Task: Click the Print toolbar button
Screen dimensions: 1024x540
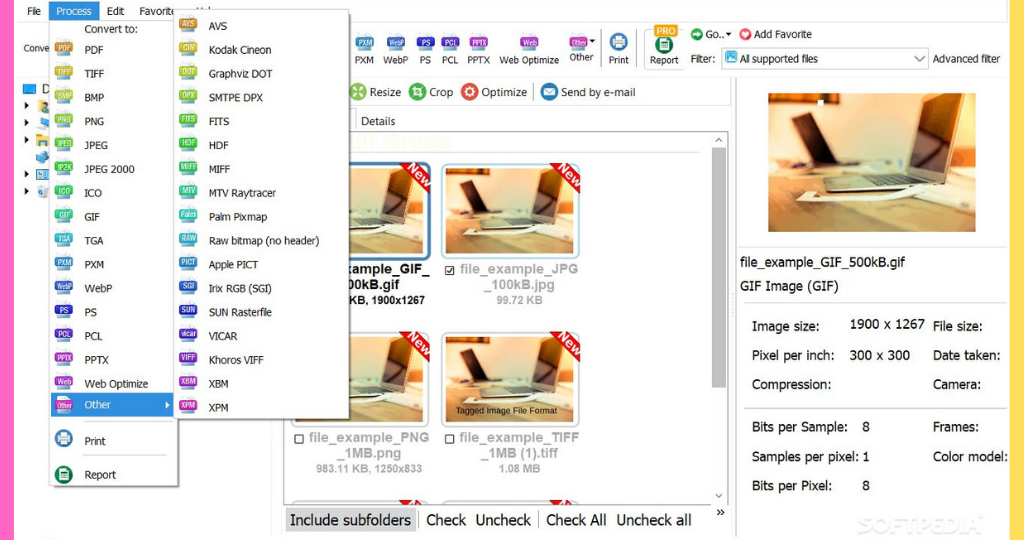Action: click(618, 50)
